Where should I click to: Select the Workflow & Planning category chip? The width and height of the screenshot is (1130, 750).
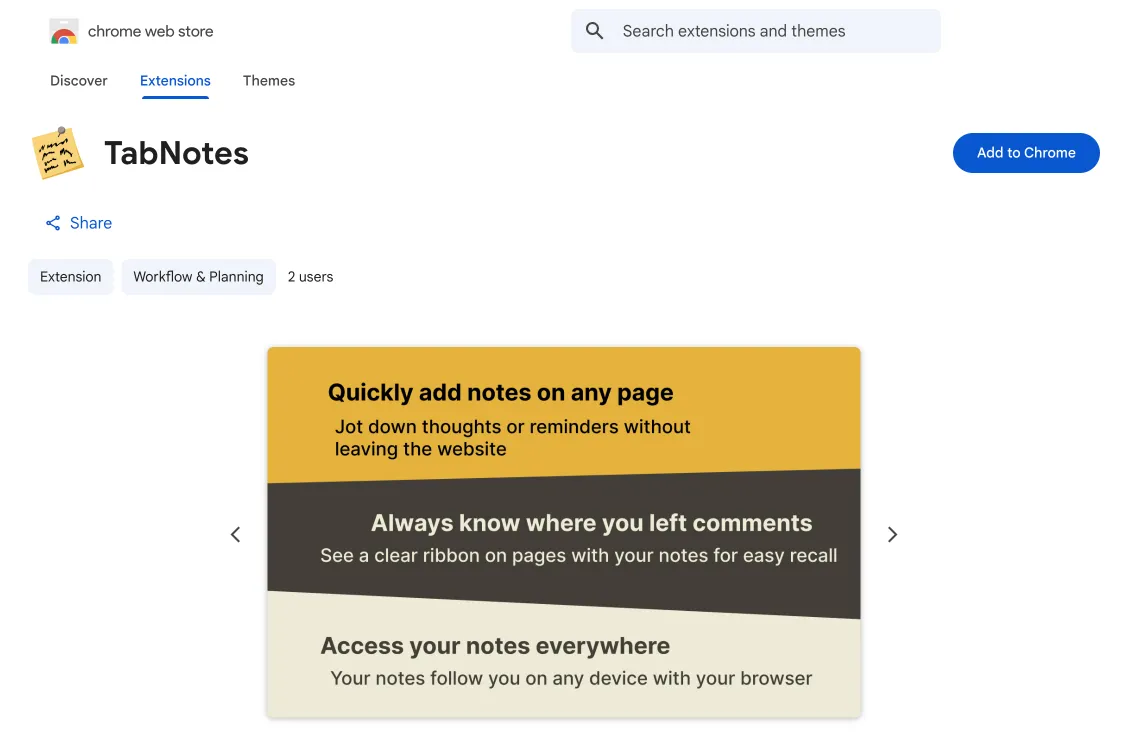pos(198,276)
